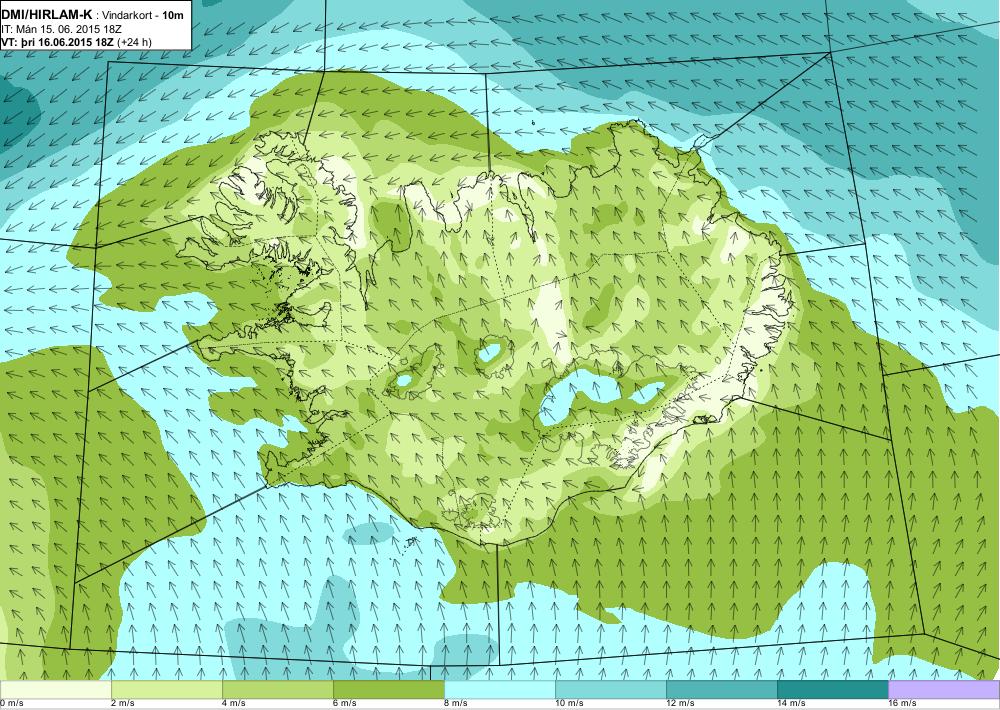
Task: Click the VT: þri 16.06.2015 18Z line
Action: tap(57, 42)
